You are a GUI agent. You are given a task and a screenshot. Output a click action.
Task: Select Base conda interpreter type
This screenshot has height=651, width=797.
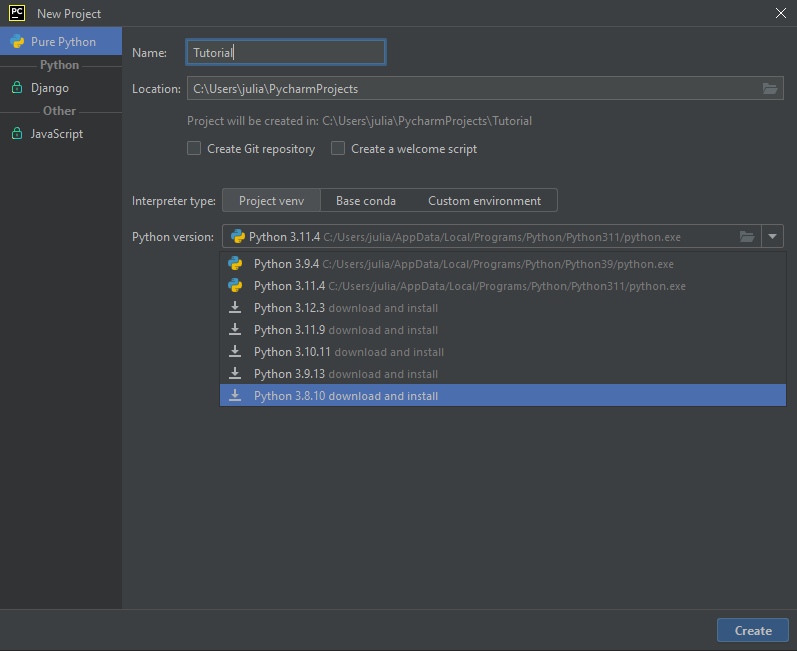[x=365, y=200]
